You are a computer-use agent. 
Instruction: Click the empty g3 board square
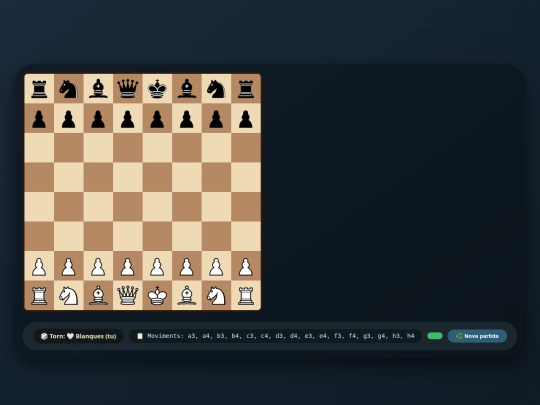(216, 236)
